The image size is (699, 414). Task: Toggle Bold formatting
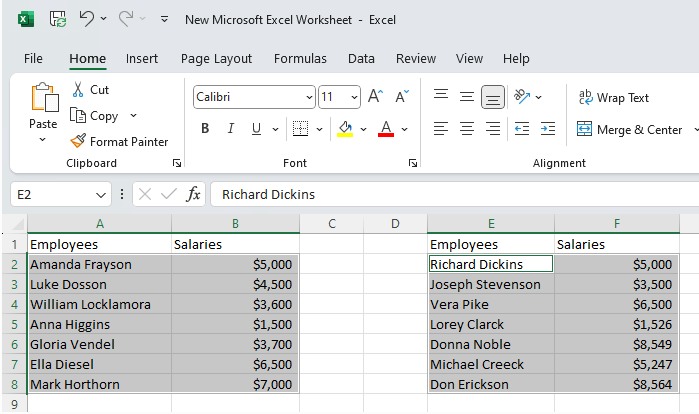pyautogui.click(x=205, y=129)
